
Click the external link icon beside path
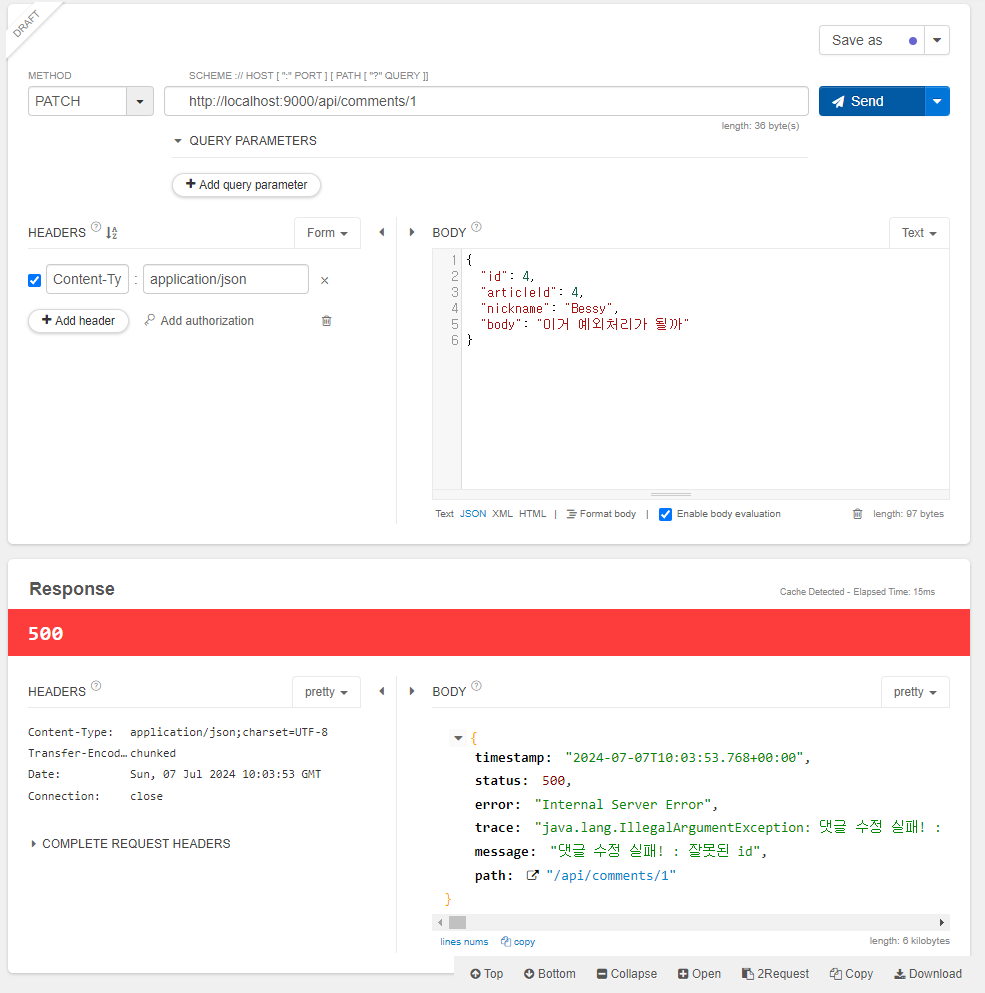pos(533,875)
